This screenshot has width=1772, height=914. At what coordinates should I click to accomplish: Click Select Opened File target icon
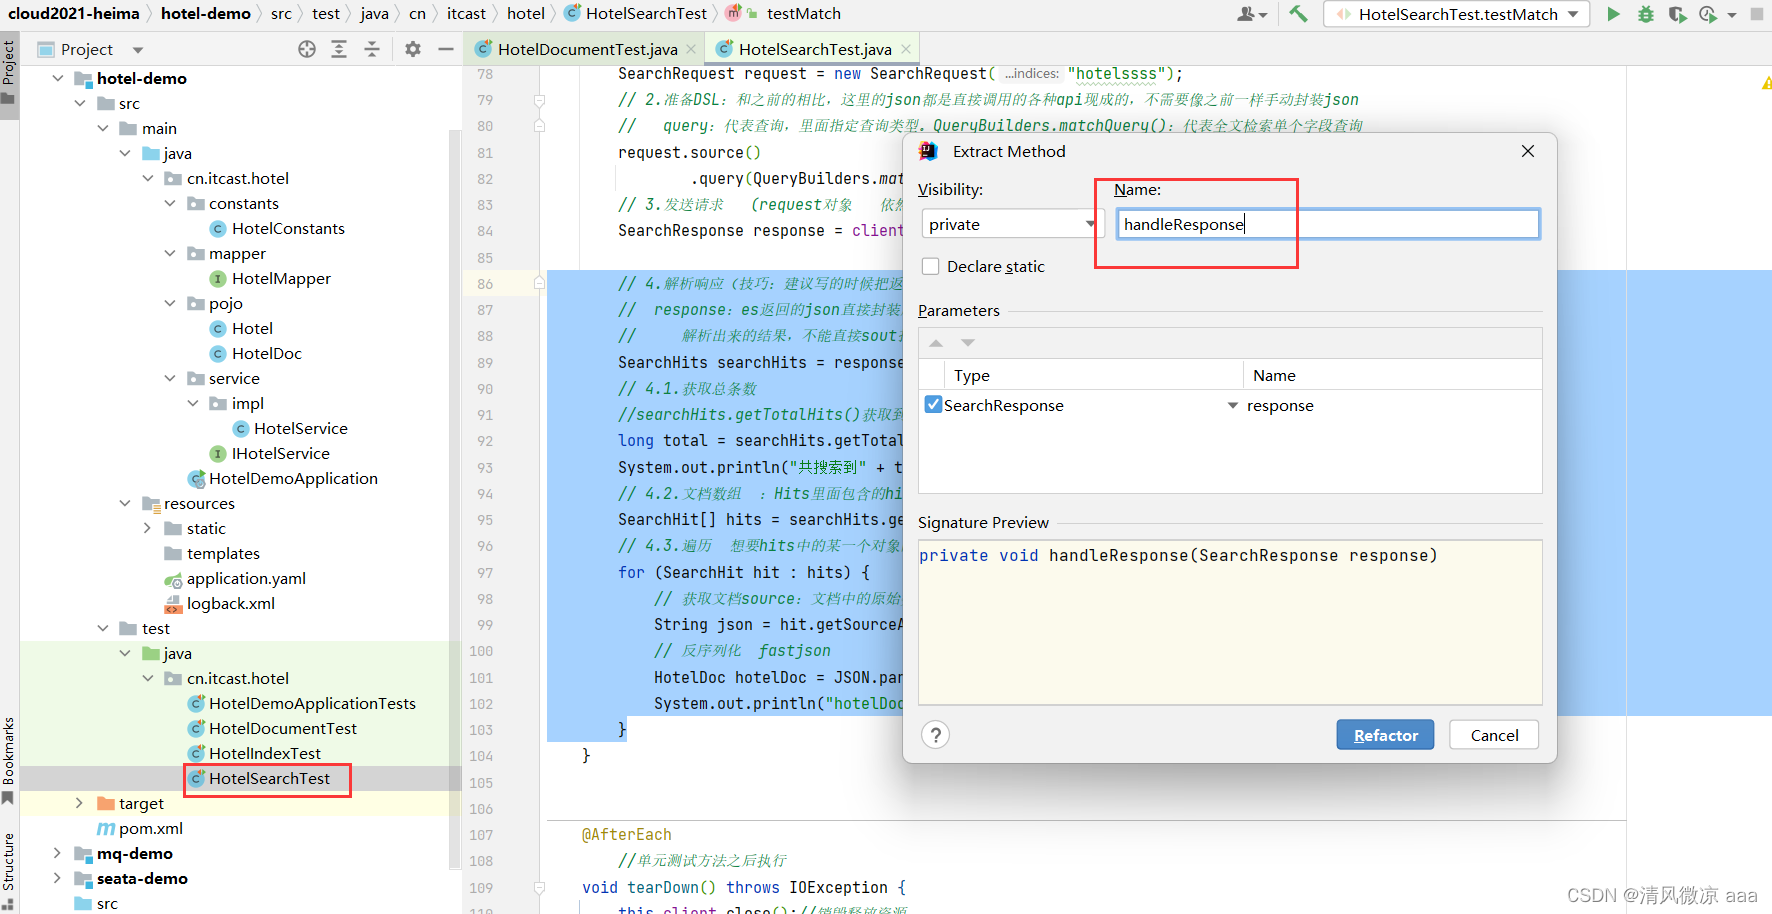point(307,49)
